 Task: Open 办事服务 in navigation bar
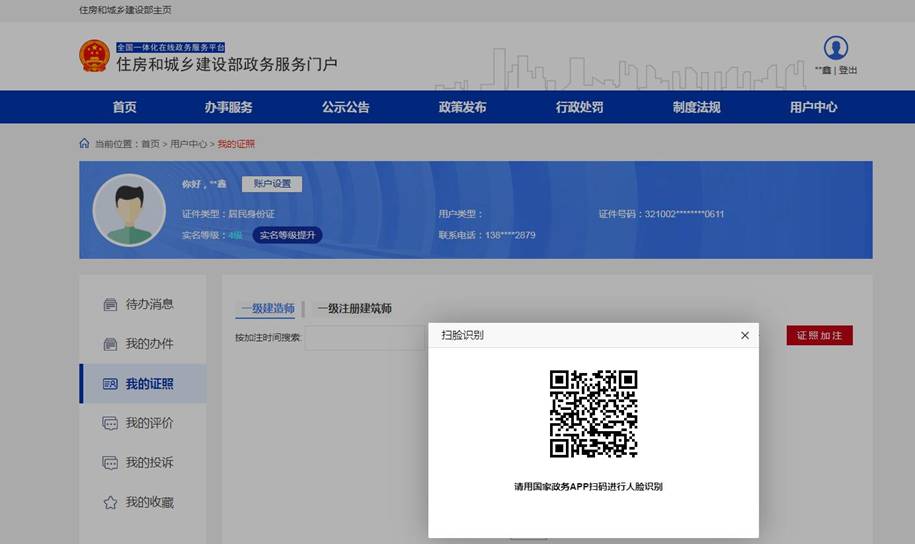[x=228, y=107]
